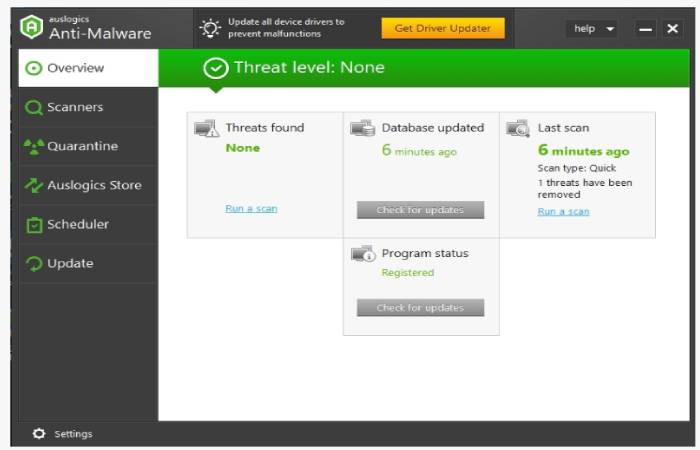Click the 'Program status' card title
This screenshot has width=700, height=450.
point(425,253)
